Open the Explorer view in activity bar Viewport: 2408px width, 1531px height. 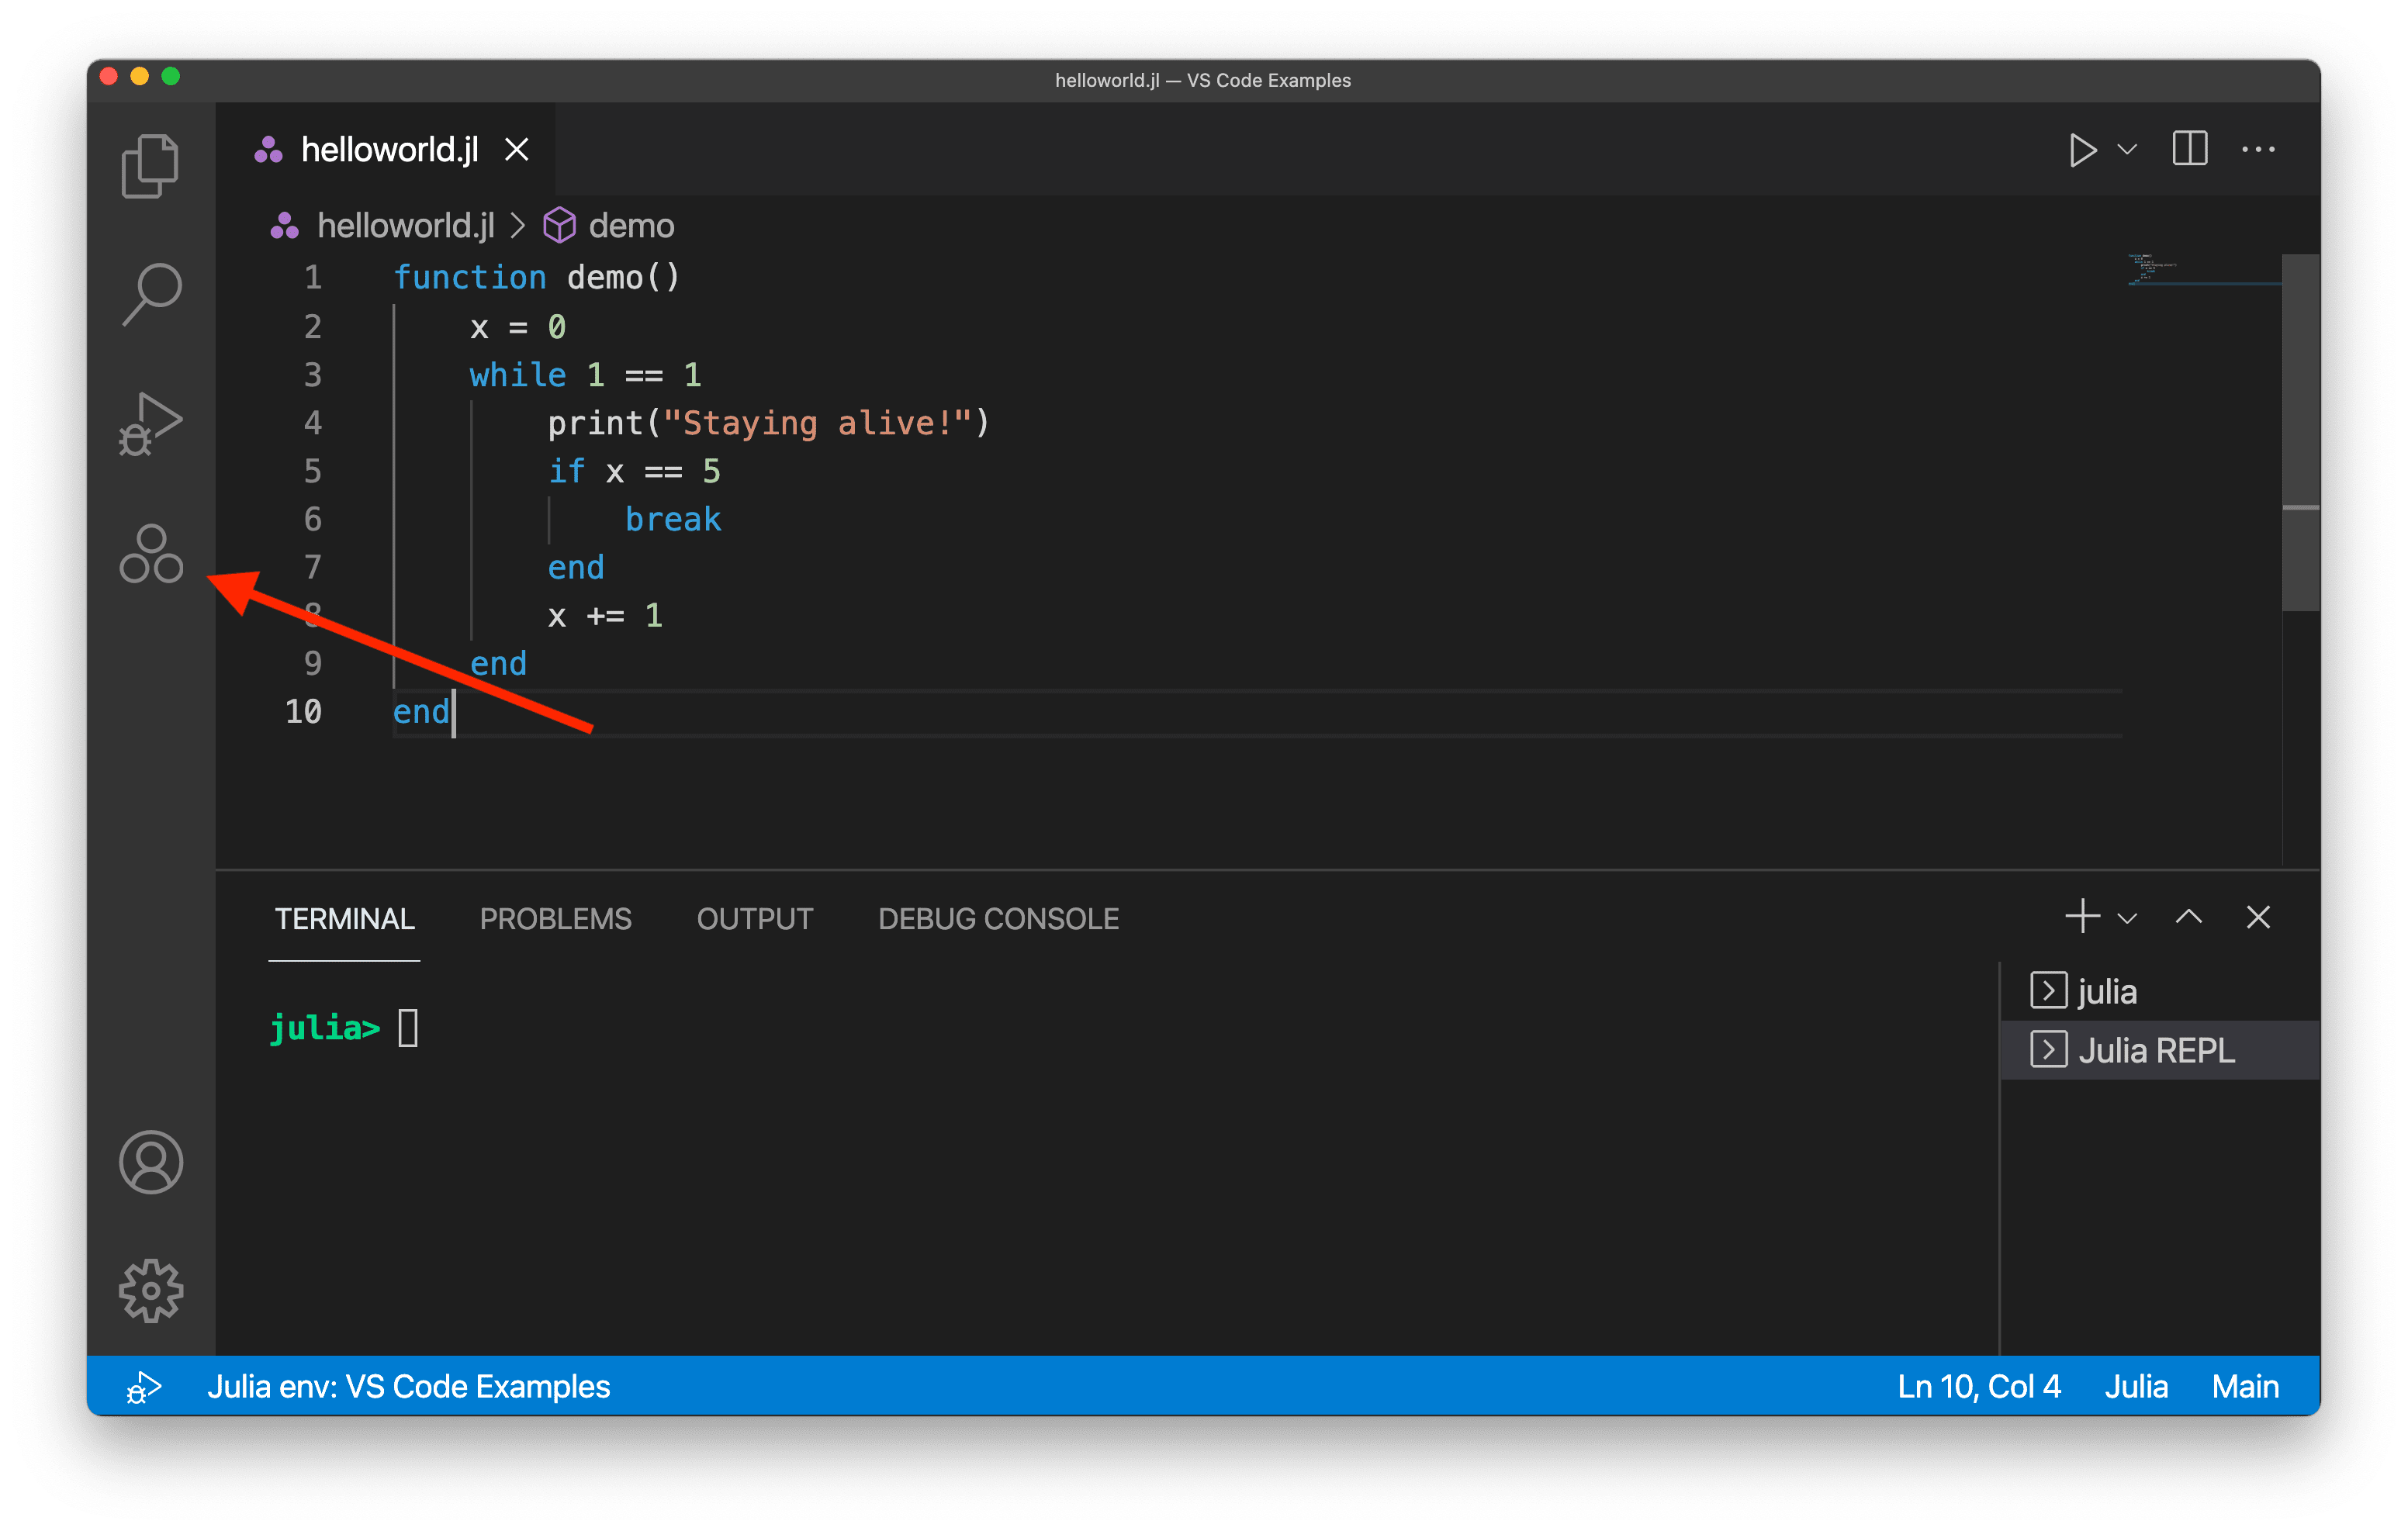pyautogui.click(x=150, y=166)
